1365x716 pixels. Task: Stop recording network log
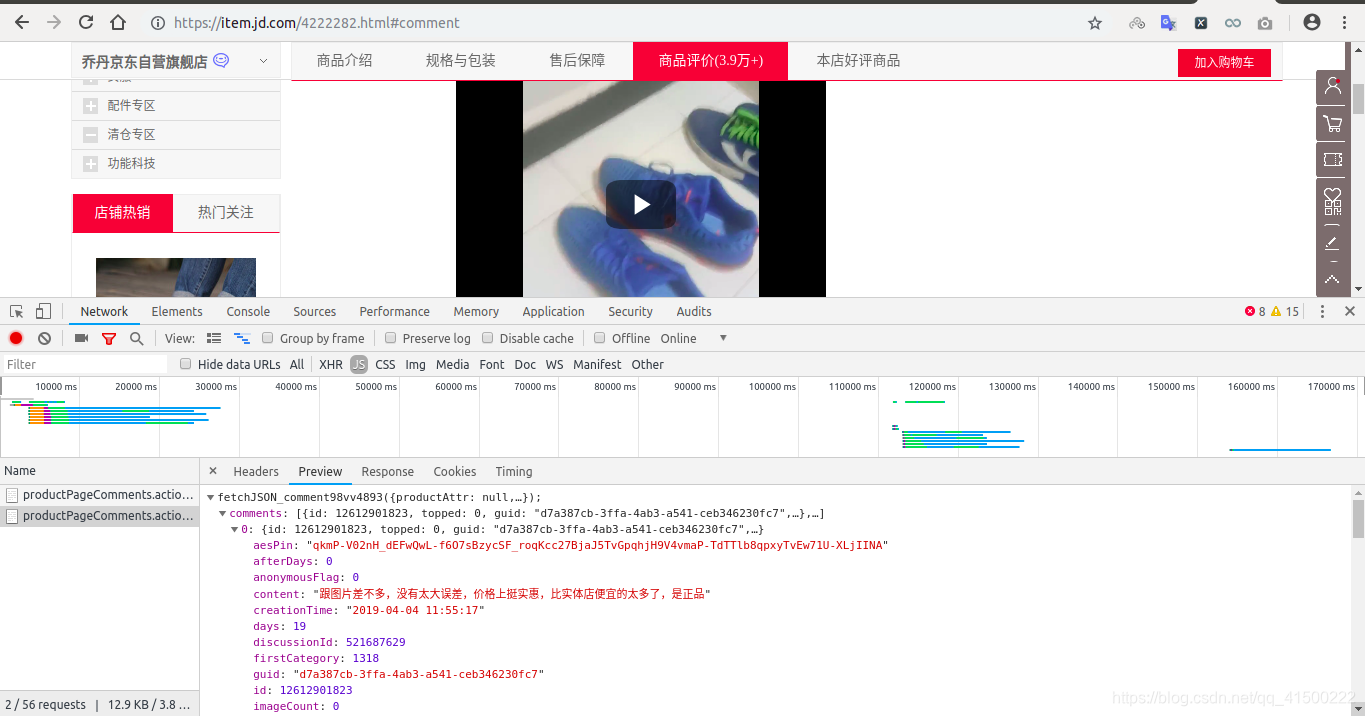16,338
